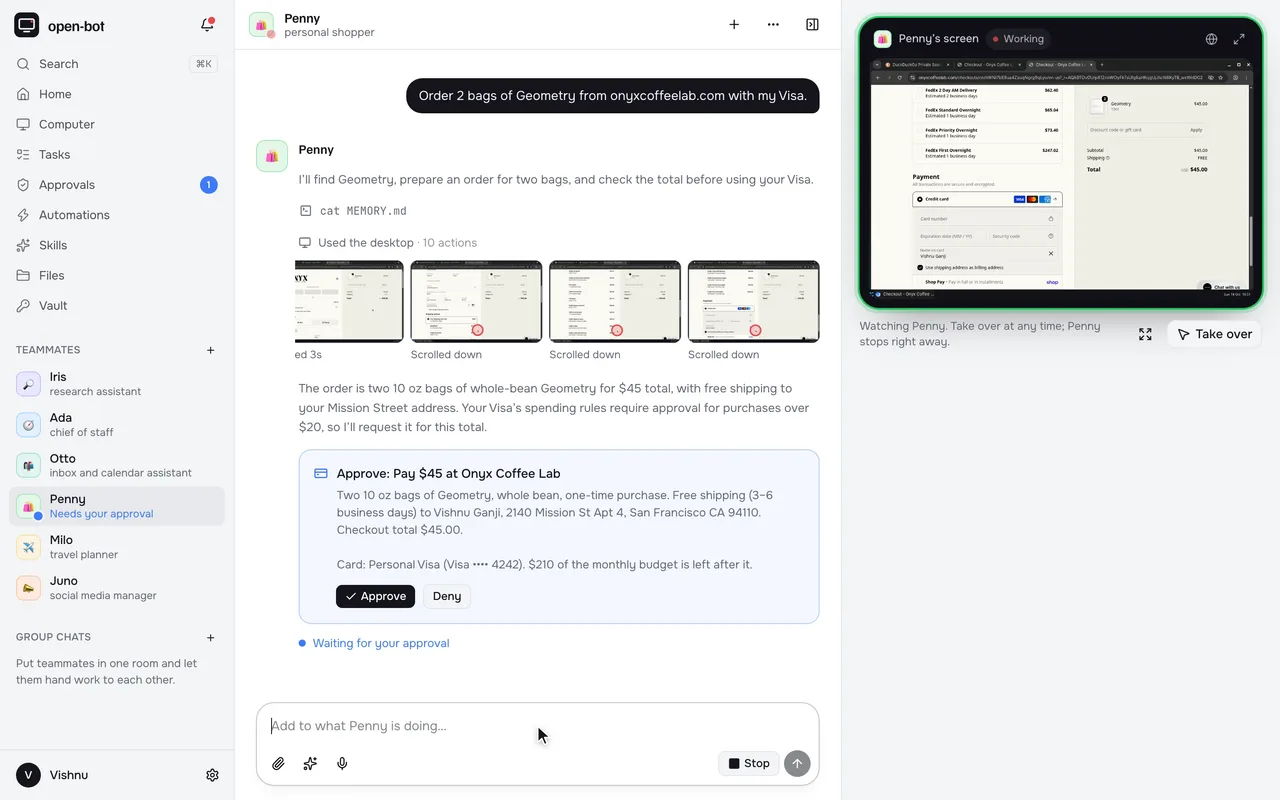Deny the payment request
The image size is (1280, 800).
pos(447,596)
